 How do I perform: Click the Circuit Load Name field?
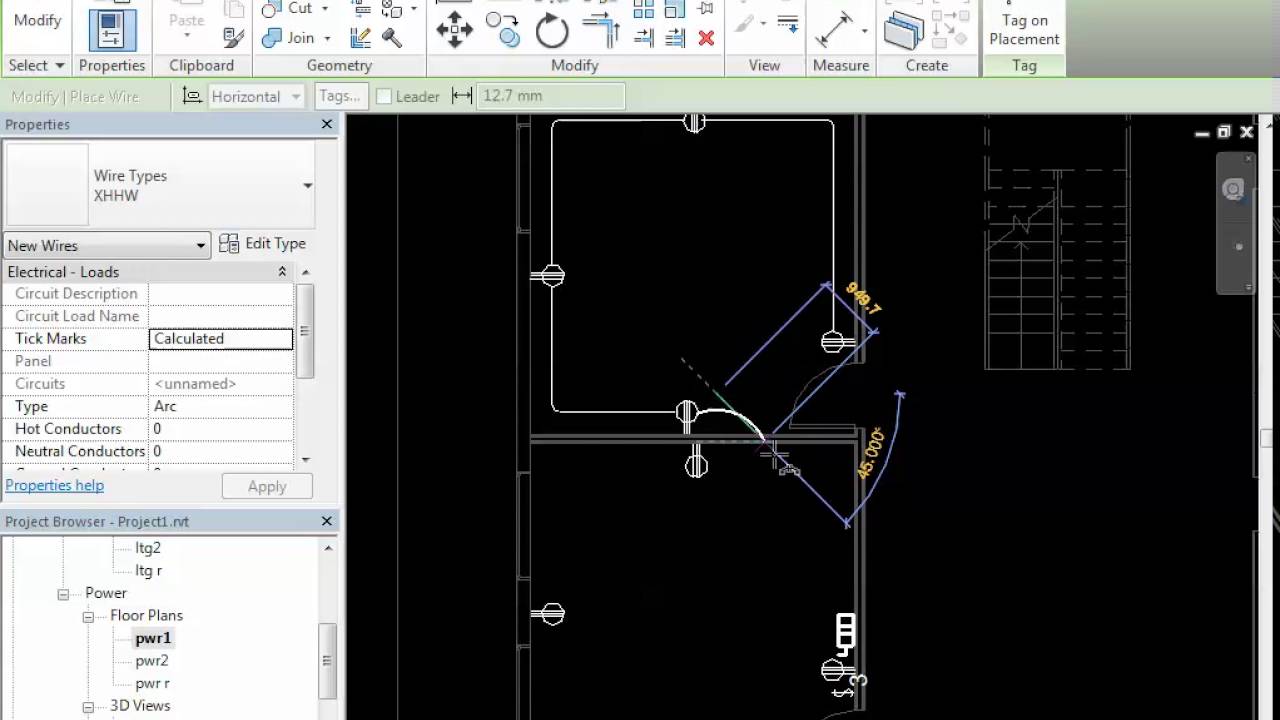pos(221,316)
